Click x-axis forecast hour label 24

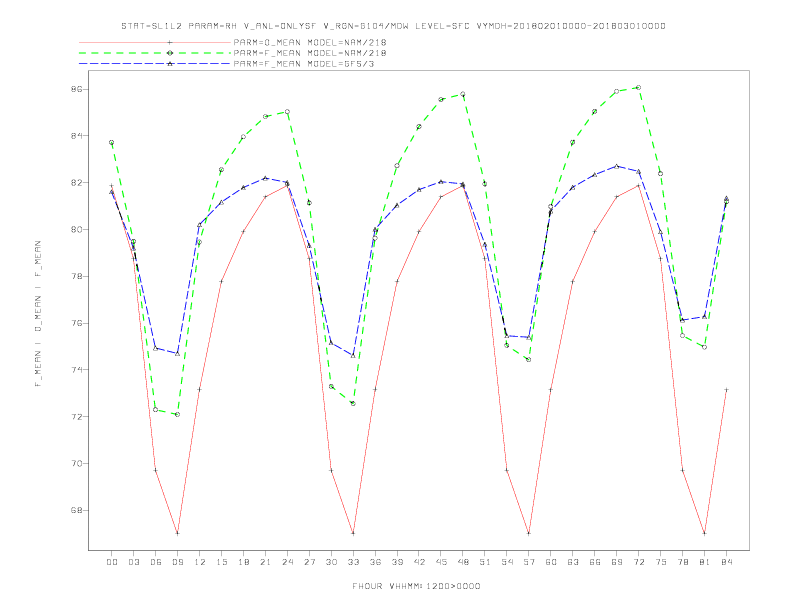[x=287, y=562]
